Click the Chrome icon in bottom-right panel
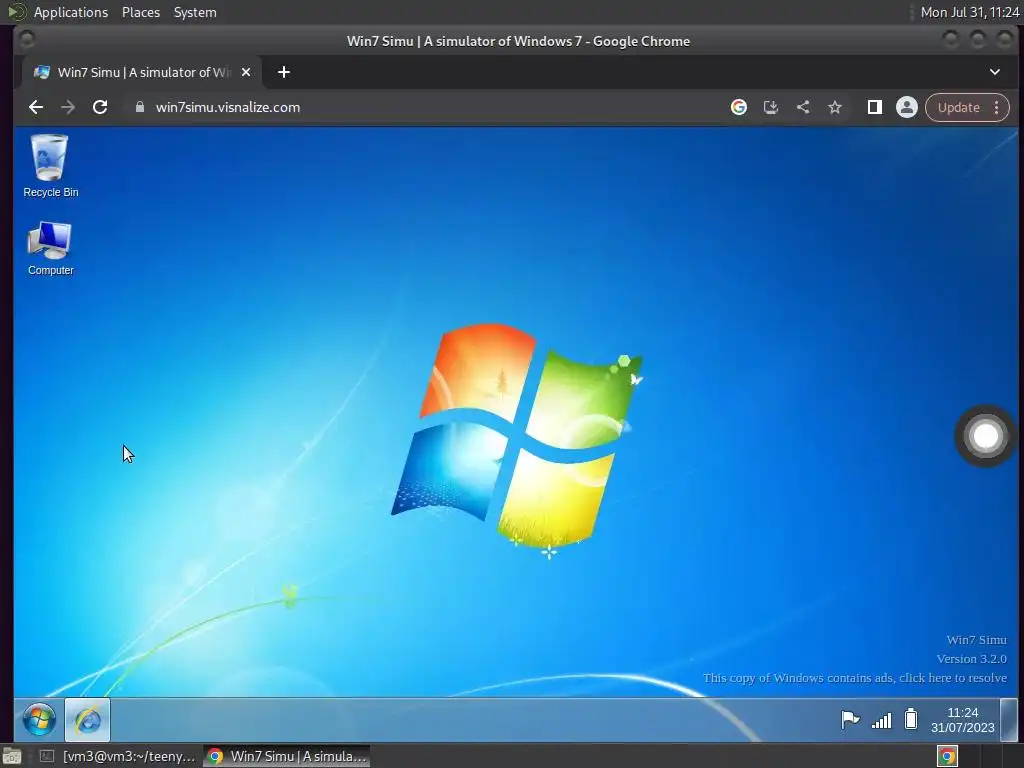1024x768 pixels. tap(947, 756)
